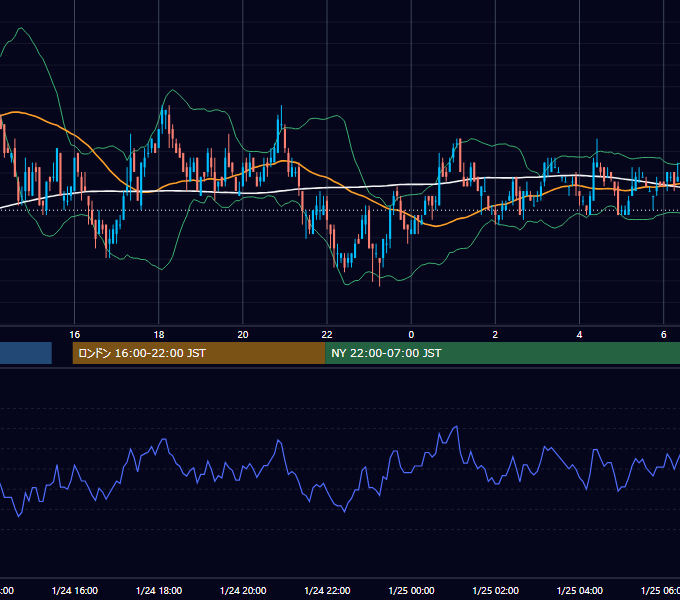Click the 6 hour label on time axis
680x600 pixels.
tap(664, 334)
